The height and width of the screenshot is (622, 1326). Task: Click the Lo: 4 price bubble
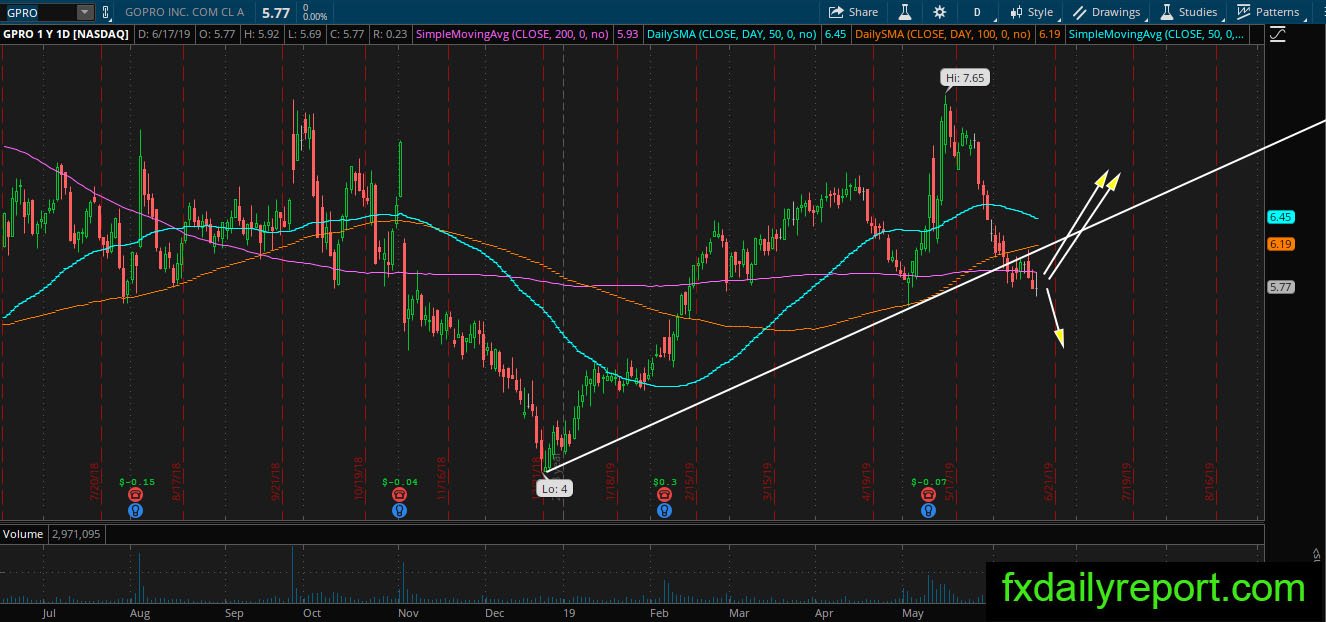(553, 489)
